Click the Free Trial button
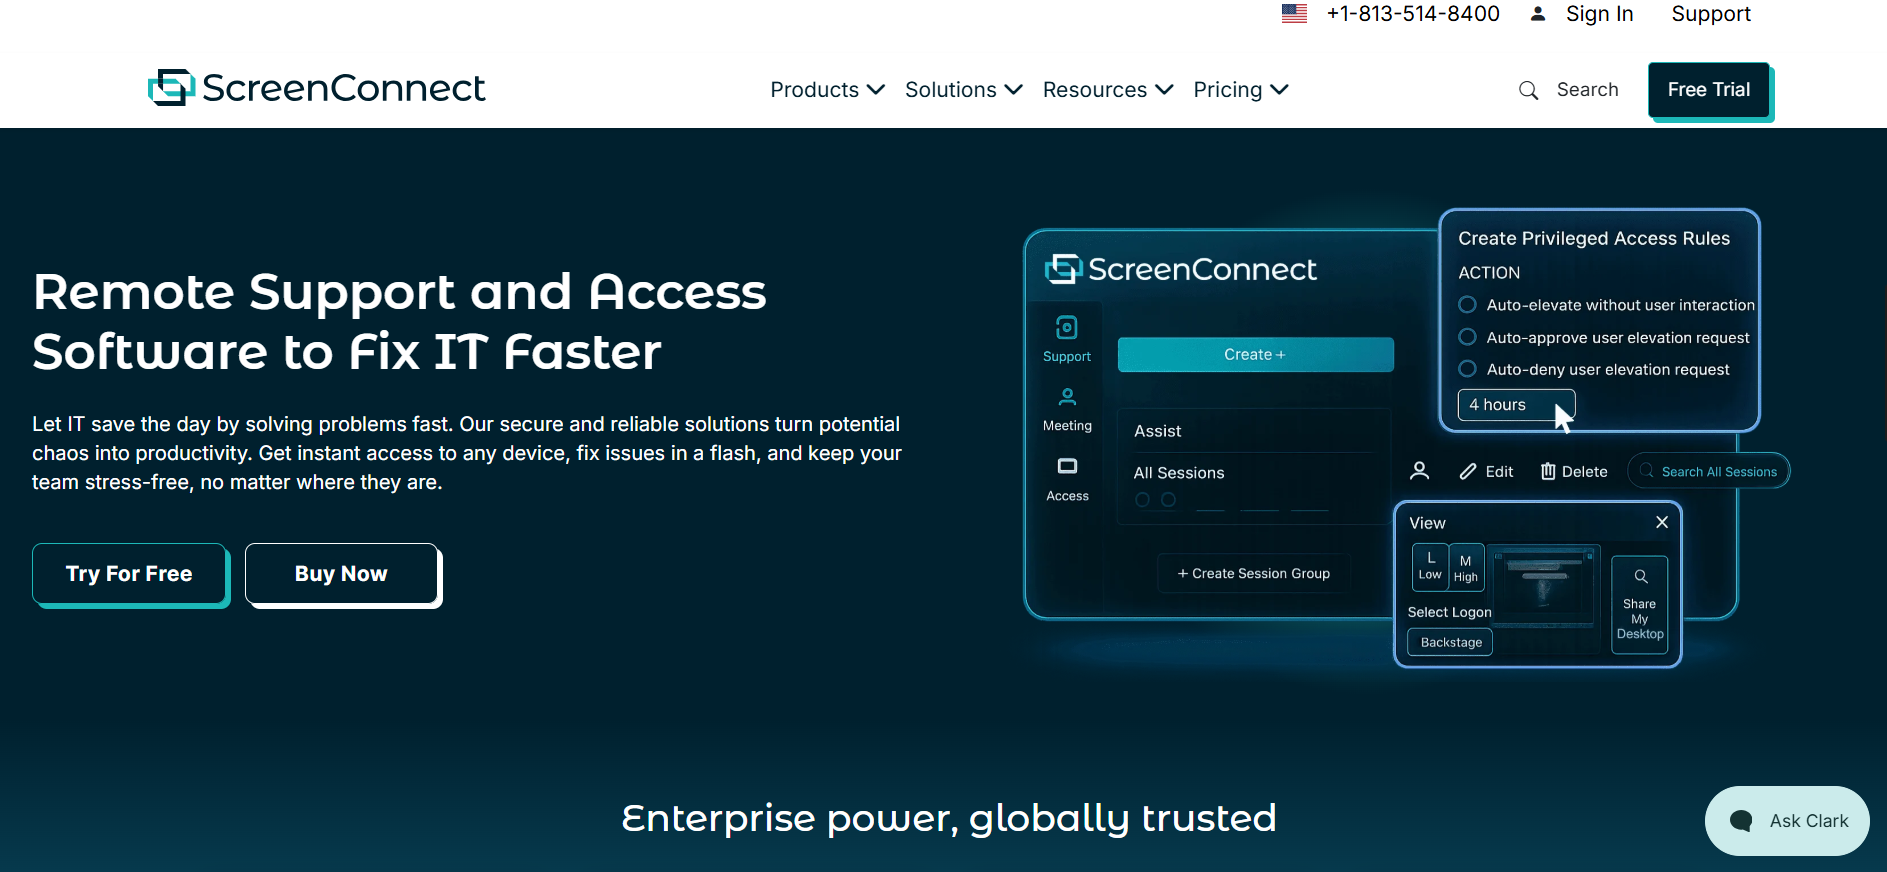 tap(1709, 90)
